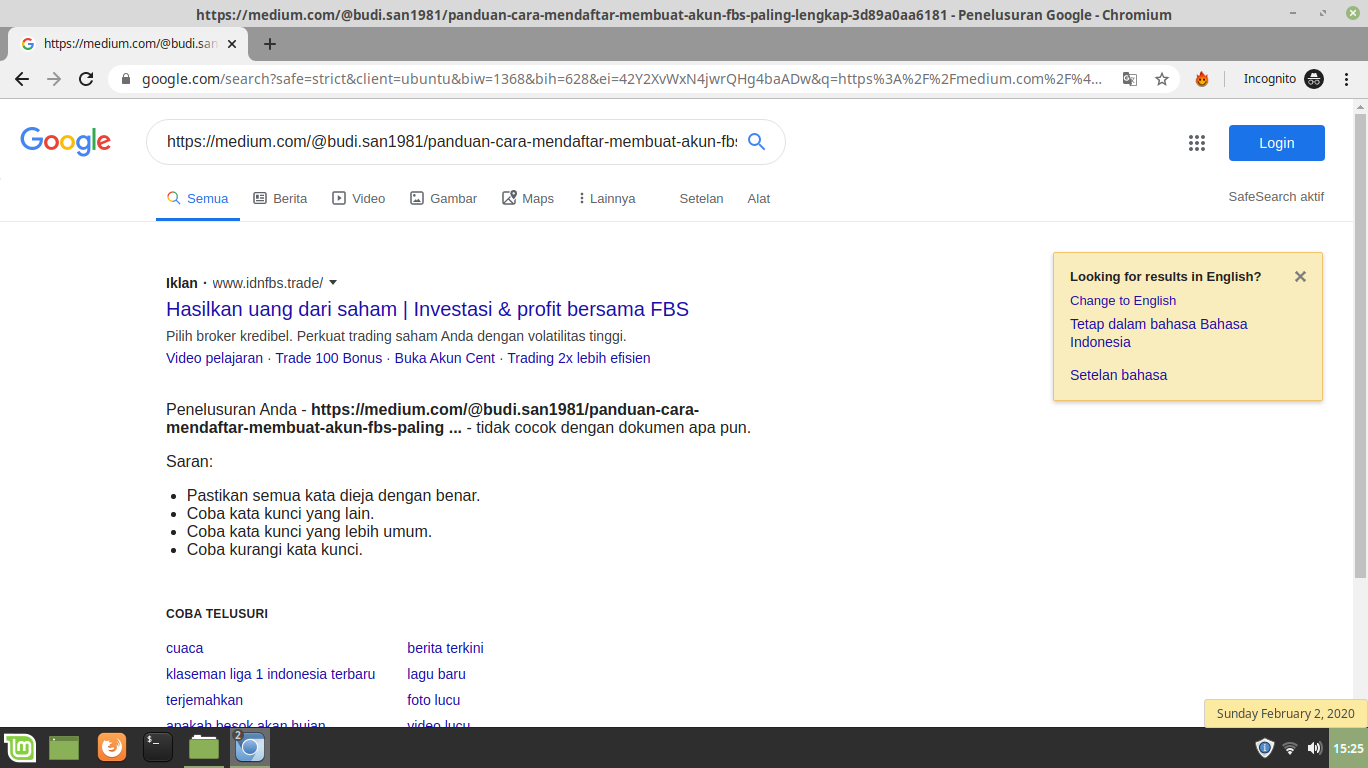Click Trading 2x lebih efisien sitelink
1368x768 pixels.
click(x=579, y=358)
